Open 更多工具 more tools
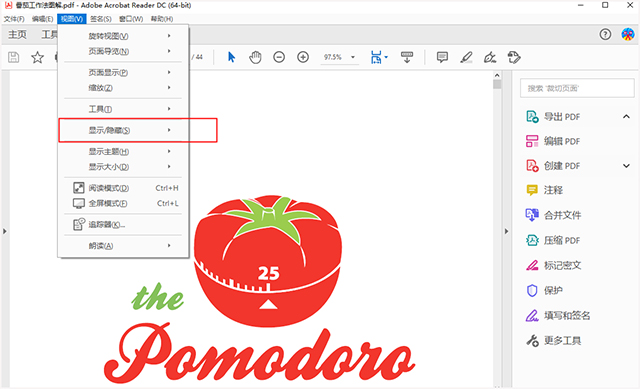Screen dimensions: 640x389 pyautogui.click(x=553, y=340)
